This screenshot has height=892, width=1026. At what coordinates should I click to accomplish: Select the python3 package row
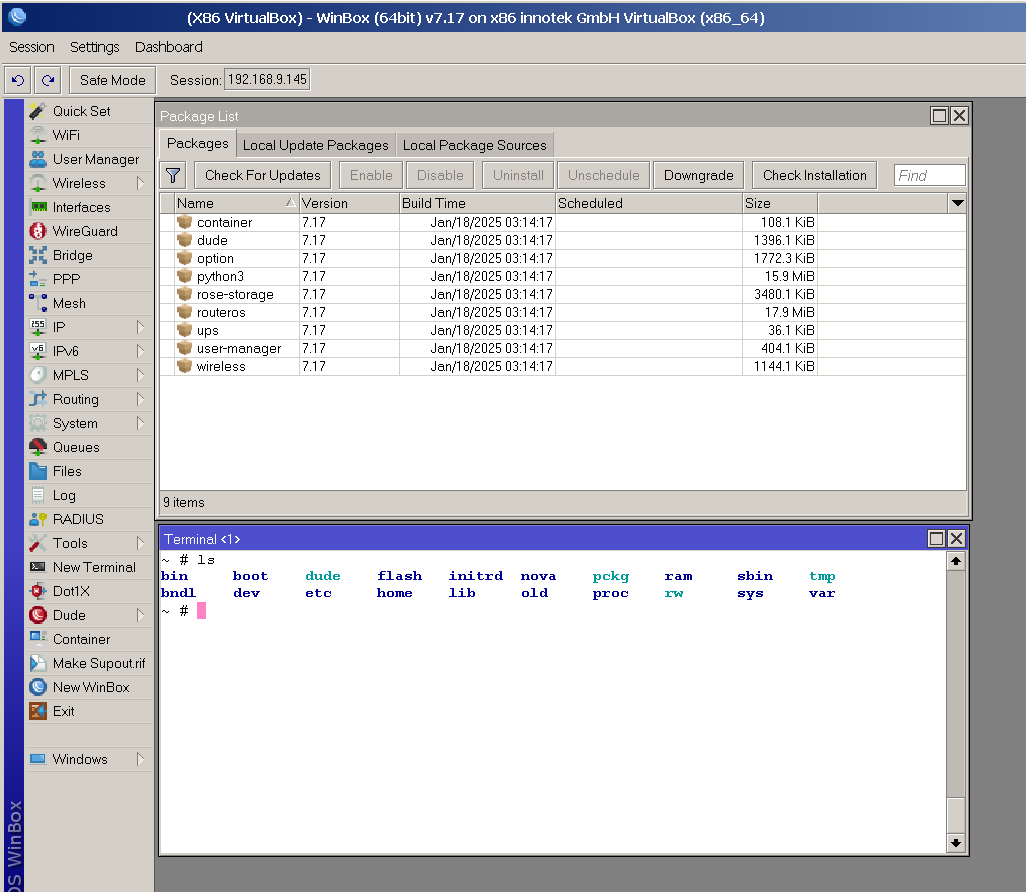click(563, 276)
